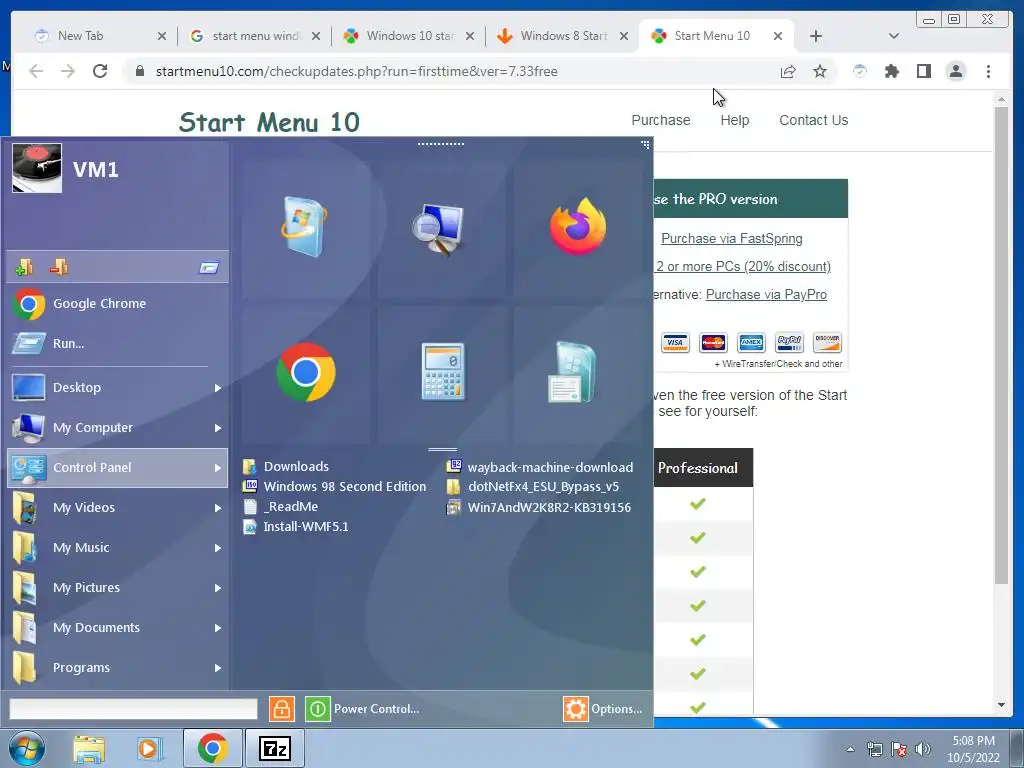Expand the Control Panel submenu arrow
The image size is (1024, 768).
pyautogui.click(x=217, y=468)
